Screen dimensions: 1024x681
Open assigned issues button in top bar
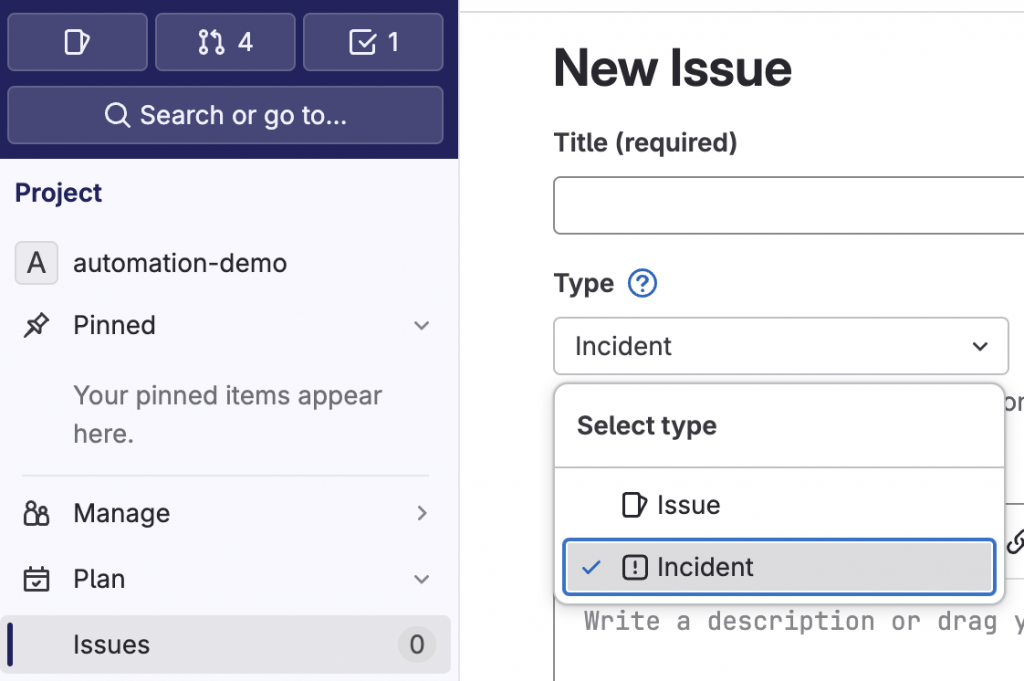(x=77, y=42)
